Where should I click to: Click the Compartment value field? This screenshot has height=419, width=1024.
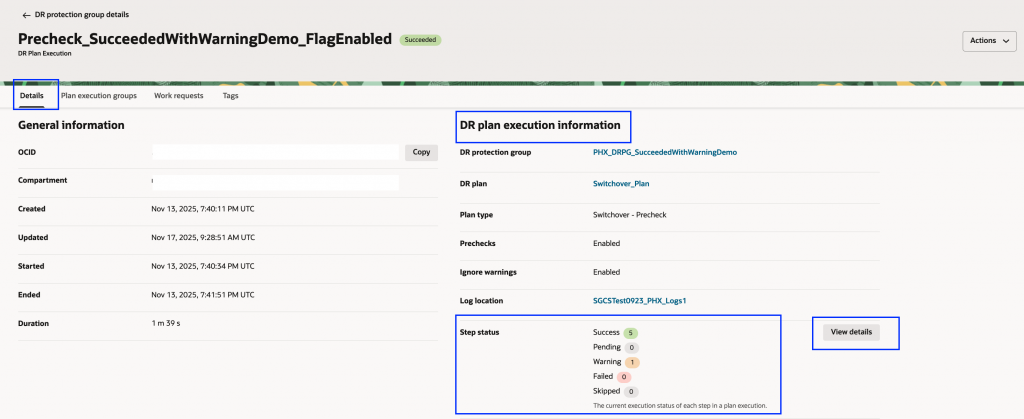click(275, 183)
